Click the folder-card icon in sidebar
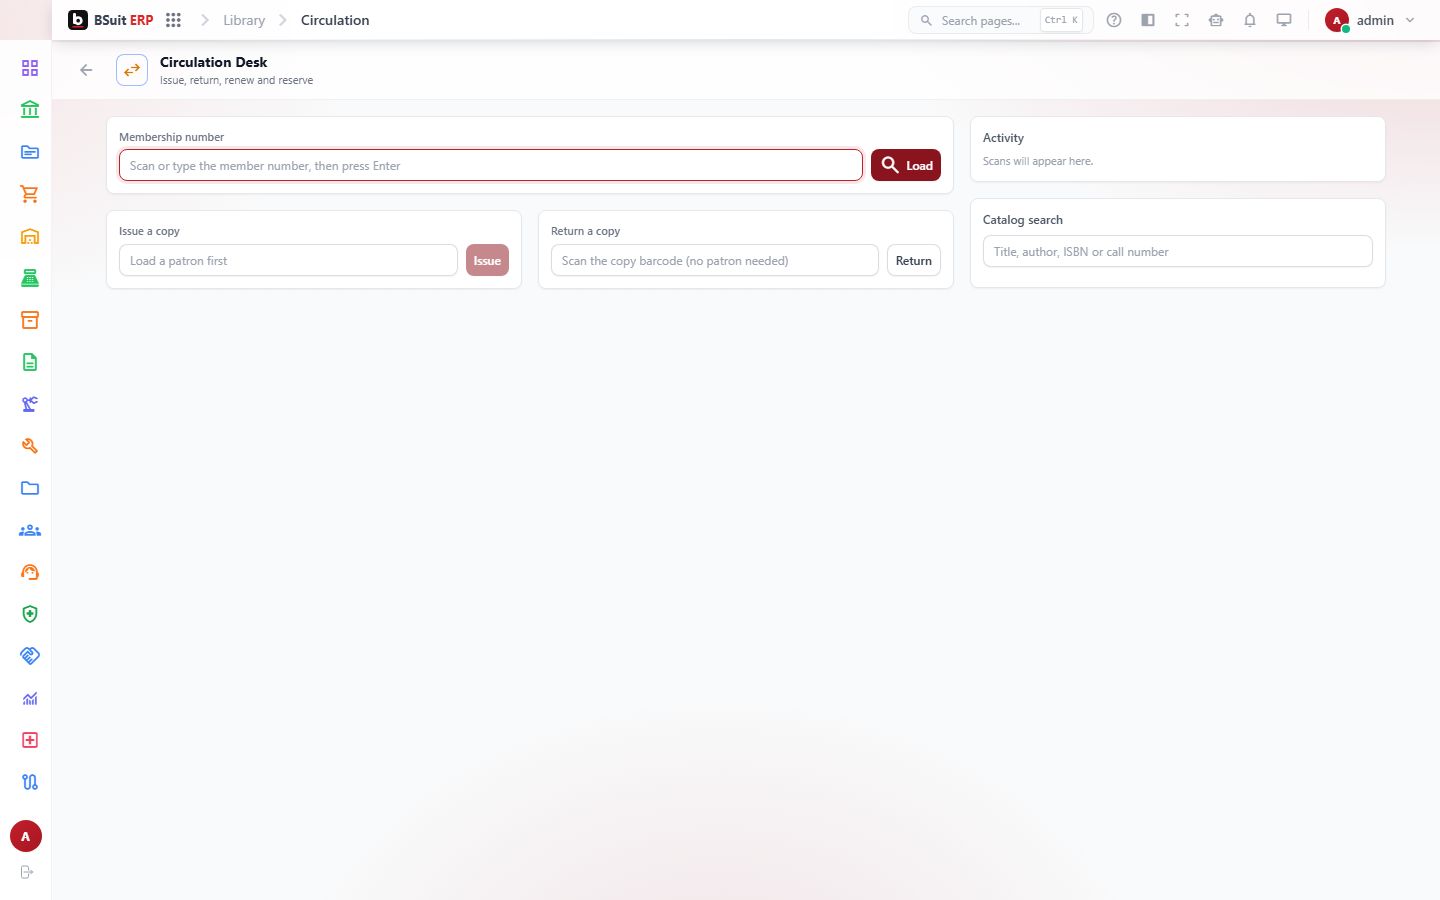Image resolution: width=1440 pixels, height=900 pixels. pos(30,152)
